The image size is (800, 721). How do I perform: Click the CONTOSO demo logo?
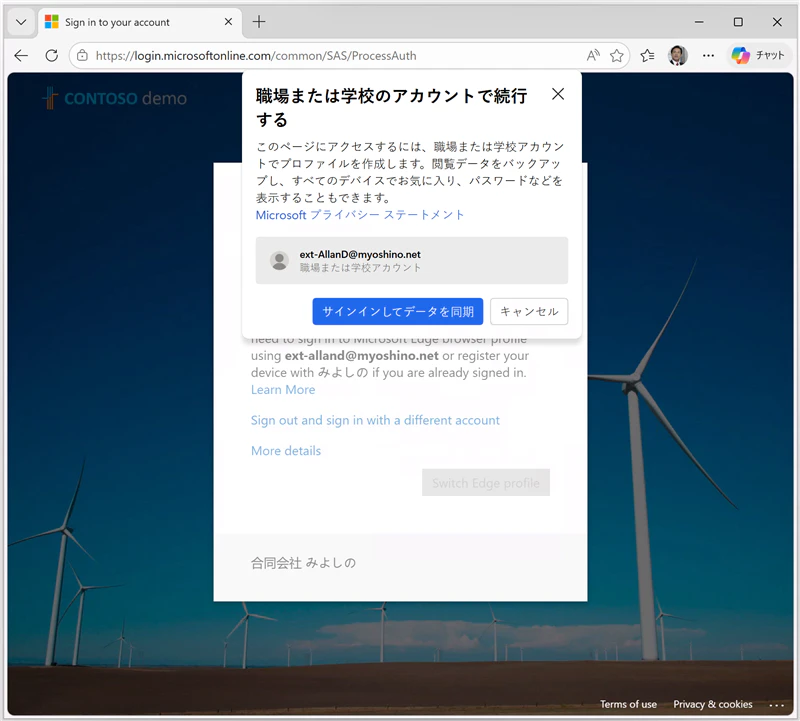pyautogui.click(x=115, y=98)
